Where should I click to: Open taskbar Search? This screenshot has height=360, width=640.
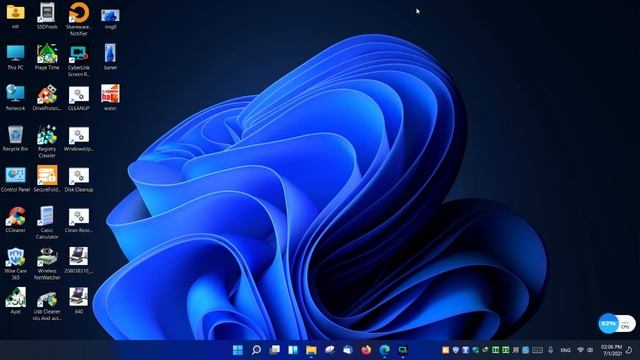[256, 350]
